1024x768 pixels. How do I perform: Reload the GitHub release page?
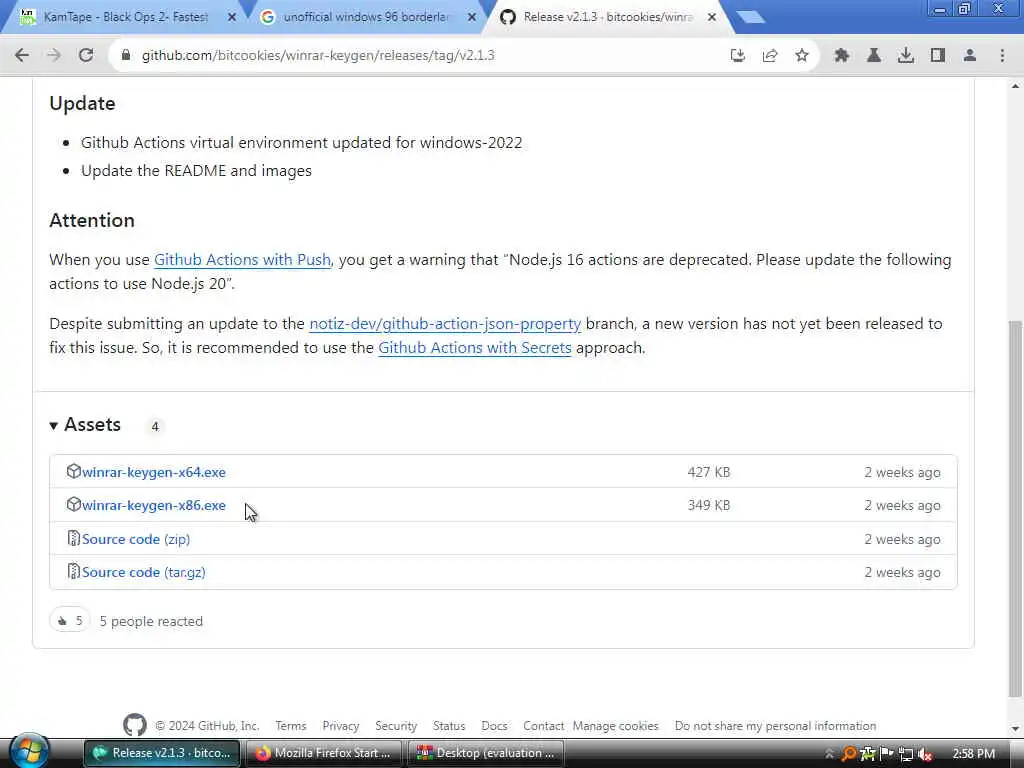click(x=86, y=56)
